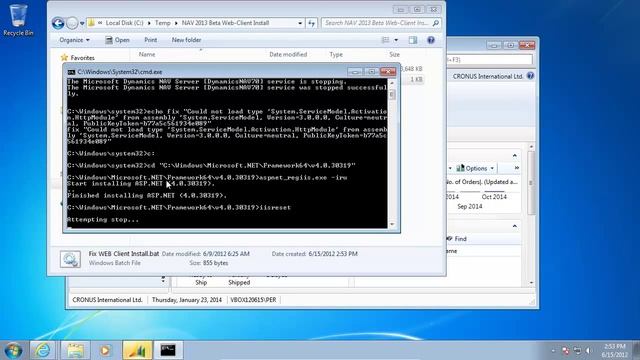The height and width of the screenshot is (360, 640).
Task: Select Temp in address breadcrumb
Action: pos(162,23)
